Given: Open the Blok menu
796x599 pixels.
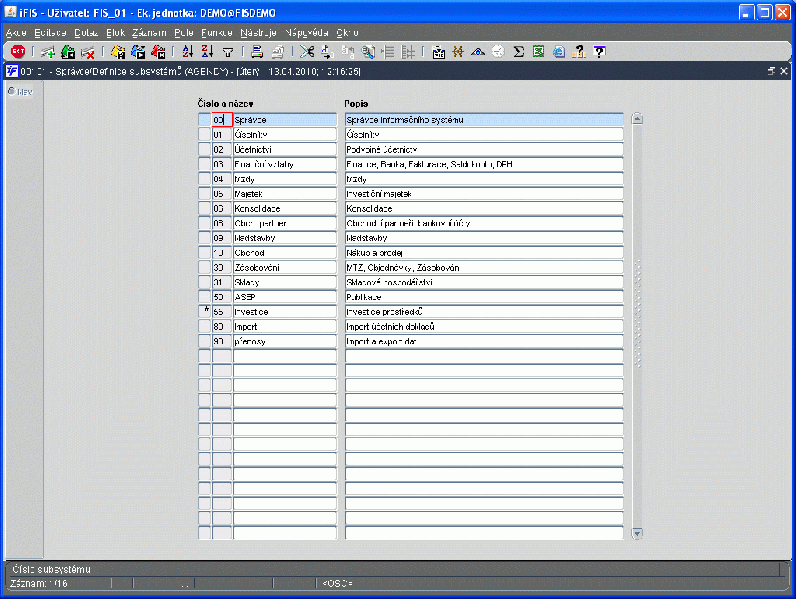Looking at the screenshot, I should (115, 32).
